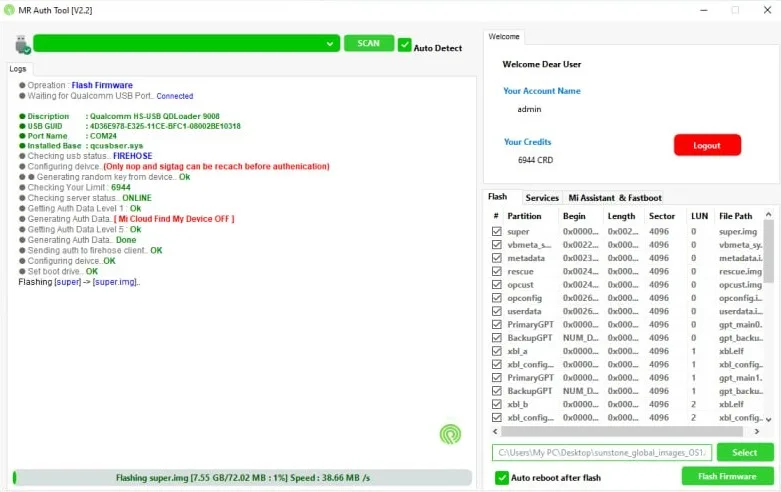Image resolution: width=781 pixels, height=492 pixels.
Task: Uncheck the super partition checkbox
Action: 497,231
